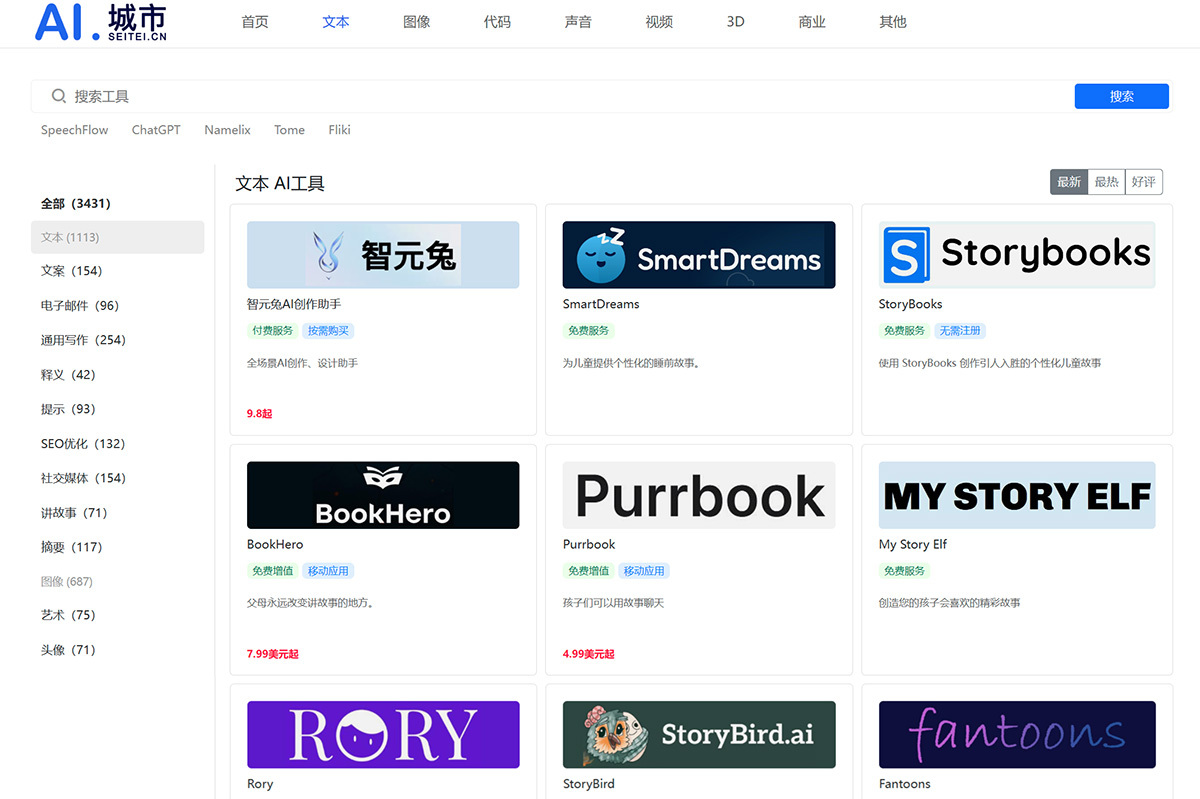Open the BookHero logo banner

(x=383, y=495)
